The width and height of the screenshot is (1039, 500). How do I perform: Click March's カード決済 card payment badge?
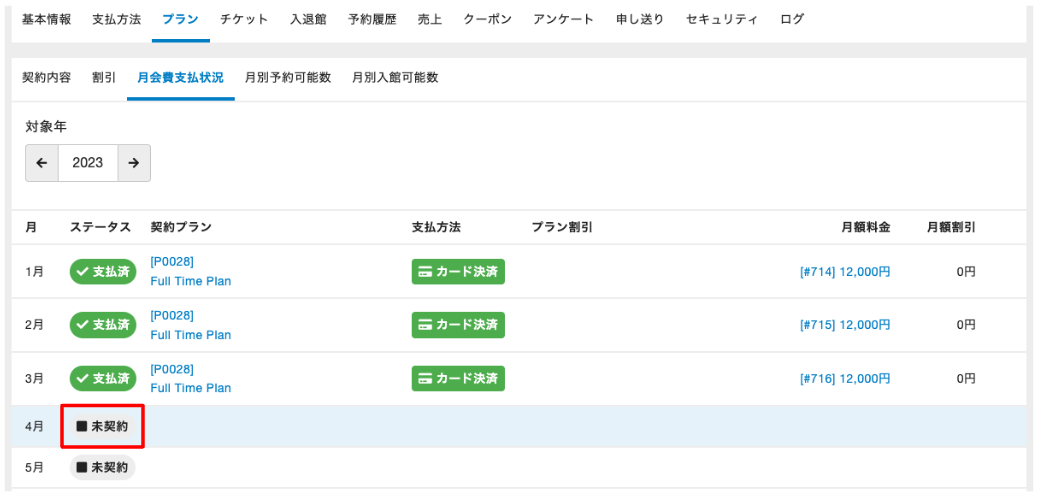(x=458, y=379)
